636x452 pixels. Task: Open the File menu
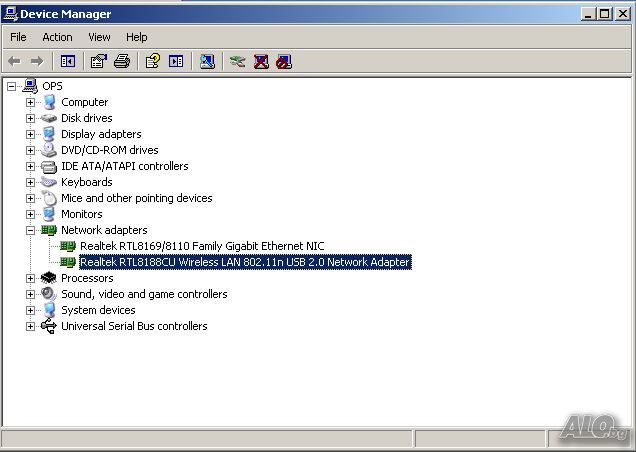pyautogui.click(x=18, y=37)
